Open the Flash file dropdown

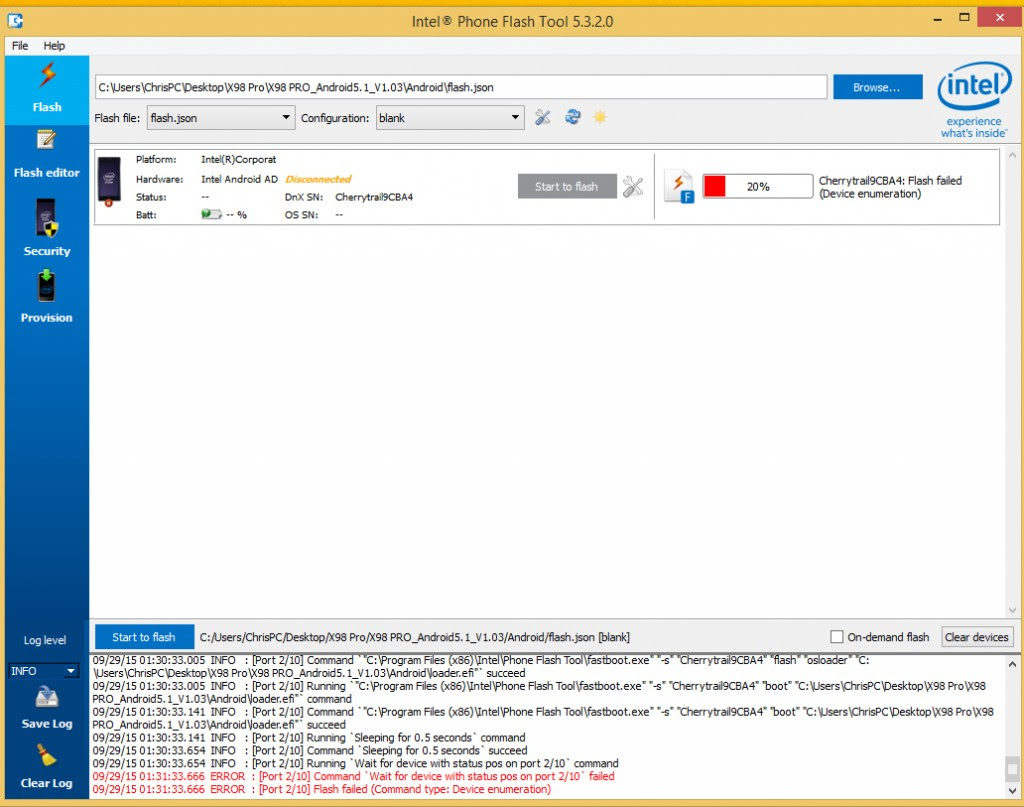(221, 118)
